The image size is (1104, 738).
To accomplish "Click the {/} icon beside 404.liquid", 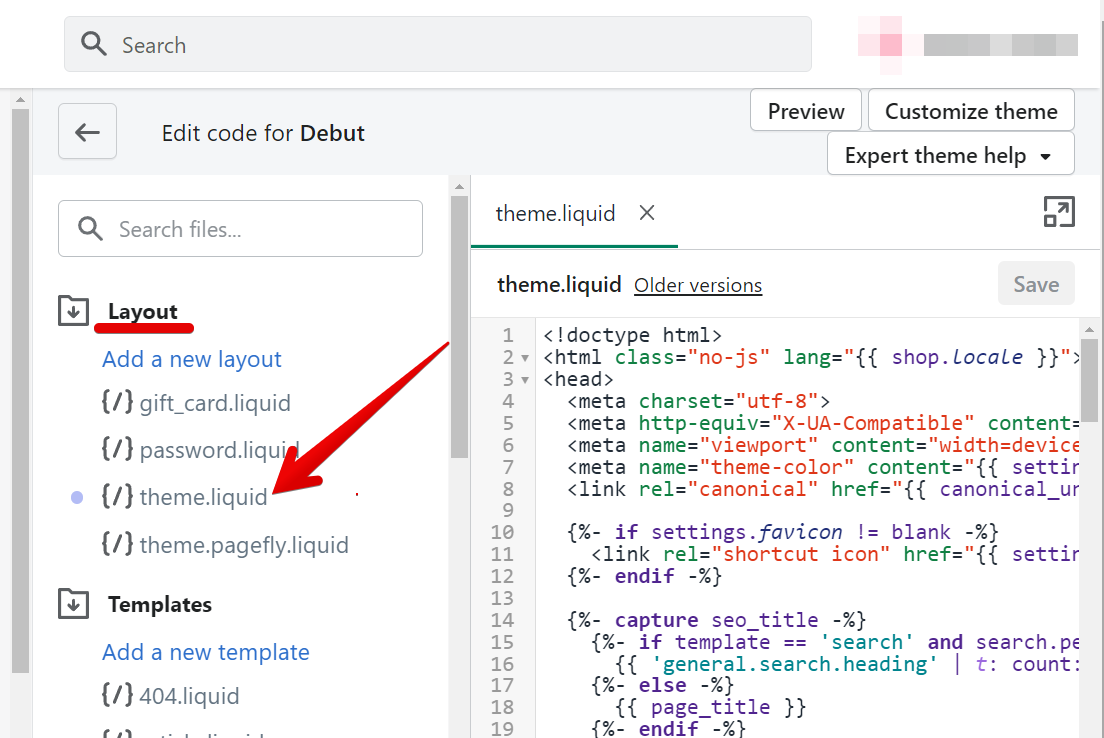I will tap(118, 695).
